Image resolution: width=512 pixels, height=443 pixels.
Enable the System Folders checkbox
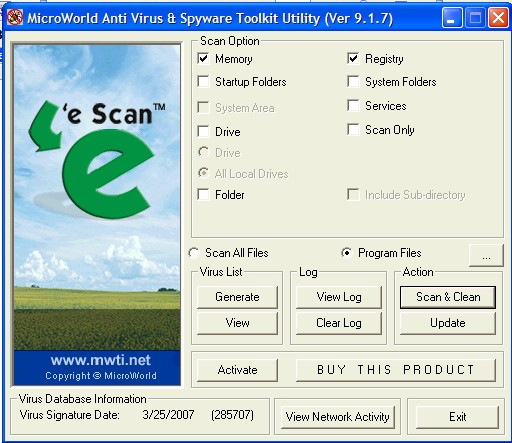[353, 81]
